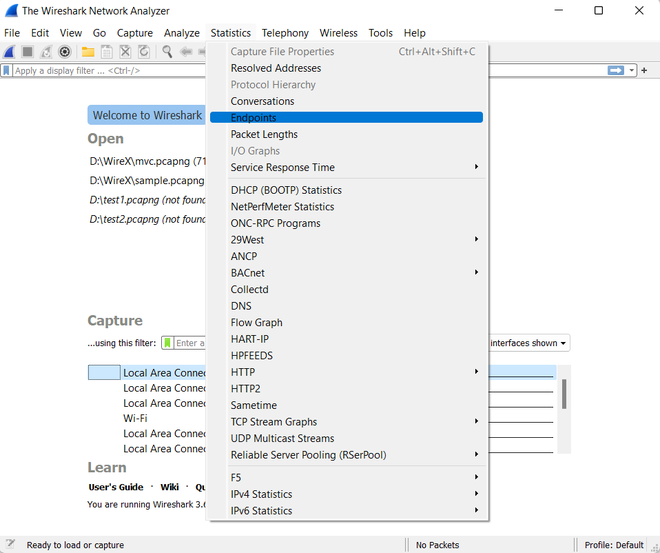Select Flow Graph menu item

click(346, 322)
